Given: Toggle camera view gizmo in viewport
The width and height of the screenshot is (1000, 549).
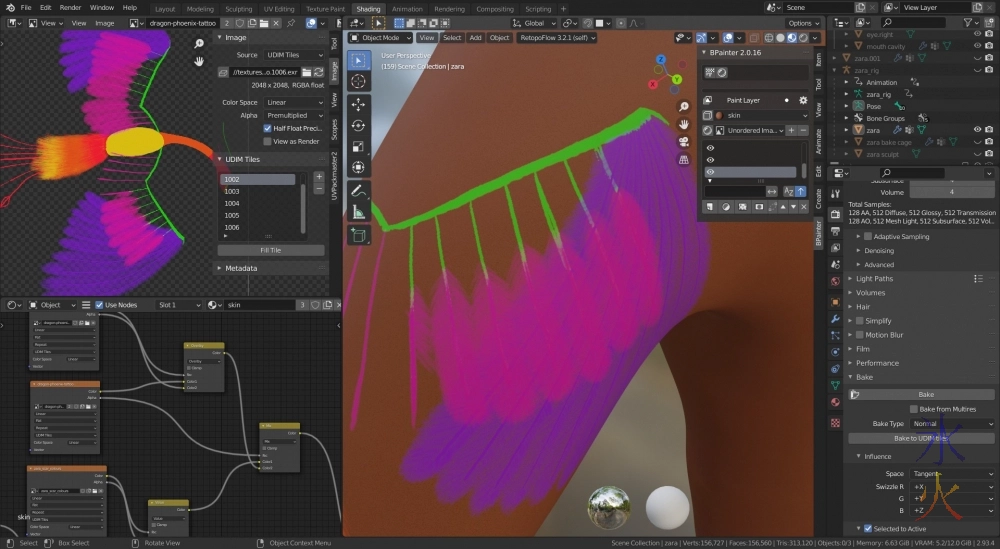Looking at the screenshot, I should click(683, 141).
